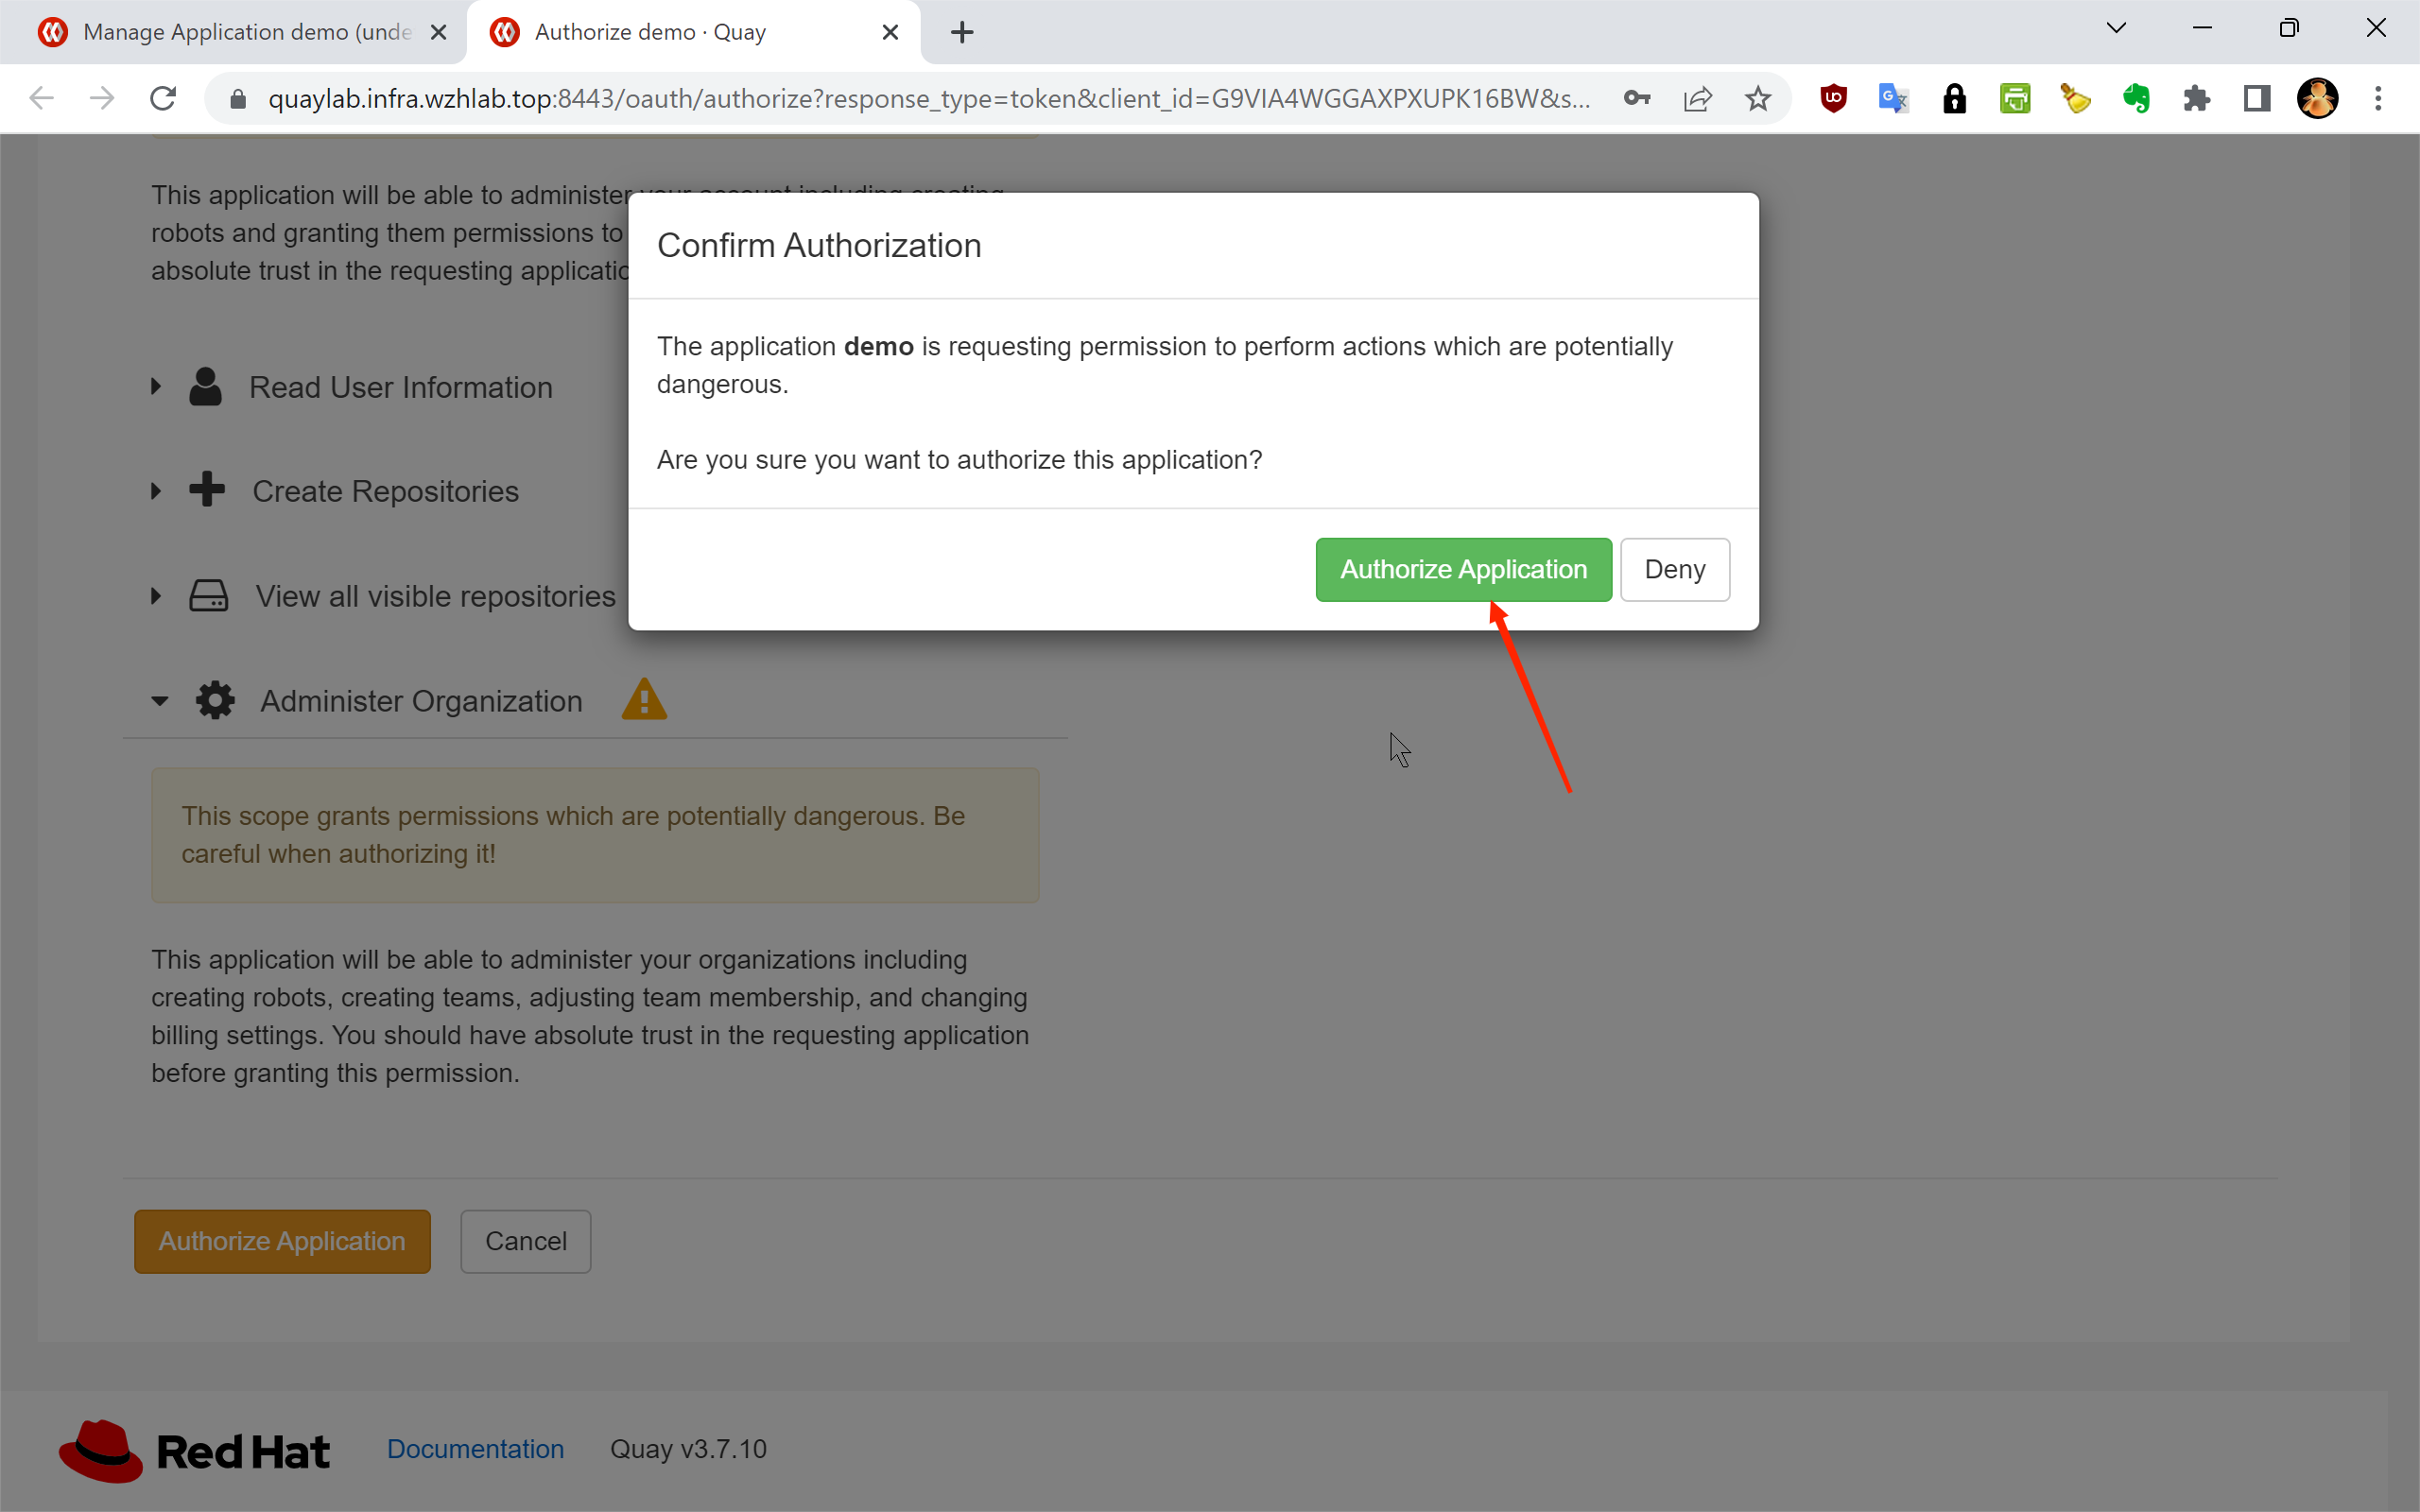Viewport: 2420px width, 1512px height.
Task: Click green Authorize Application button in dialog
Action: (1462, 569)
